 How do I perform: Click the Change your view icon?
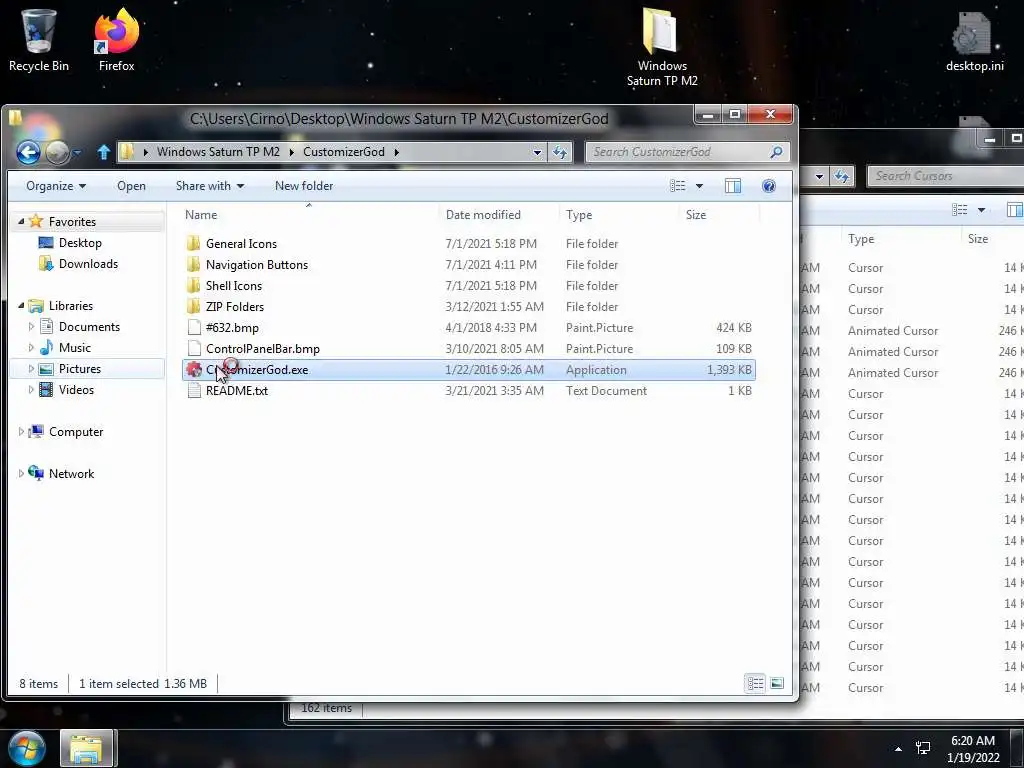point(678,186)
